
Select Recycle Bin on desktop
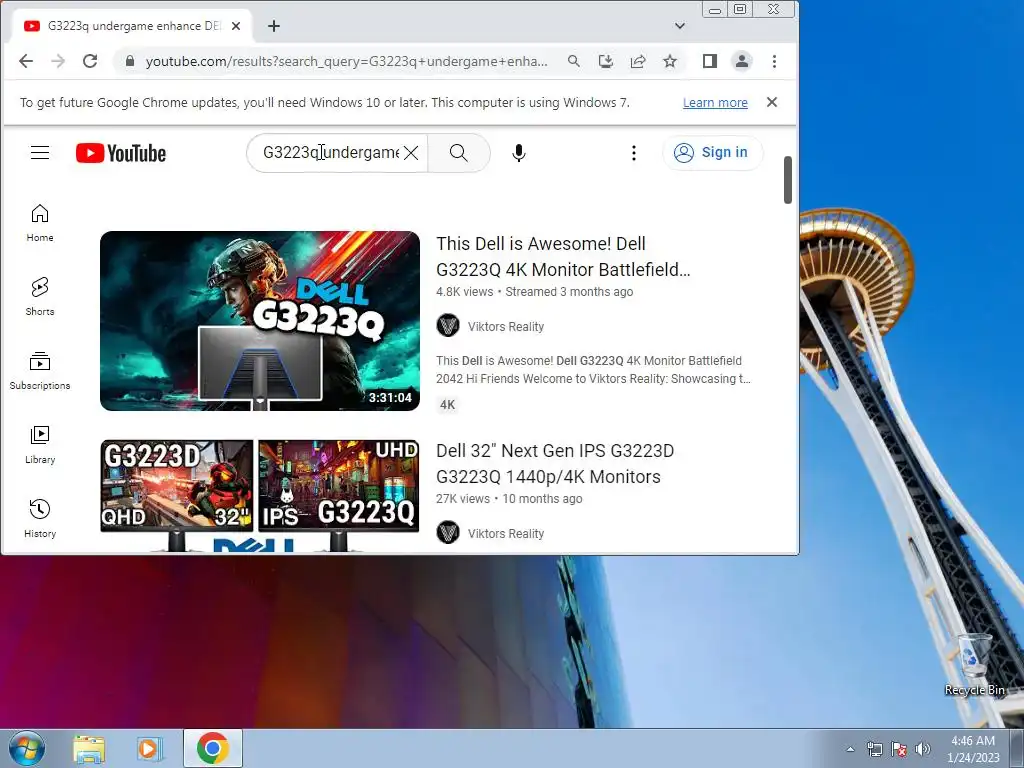974,664
